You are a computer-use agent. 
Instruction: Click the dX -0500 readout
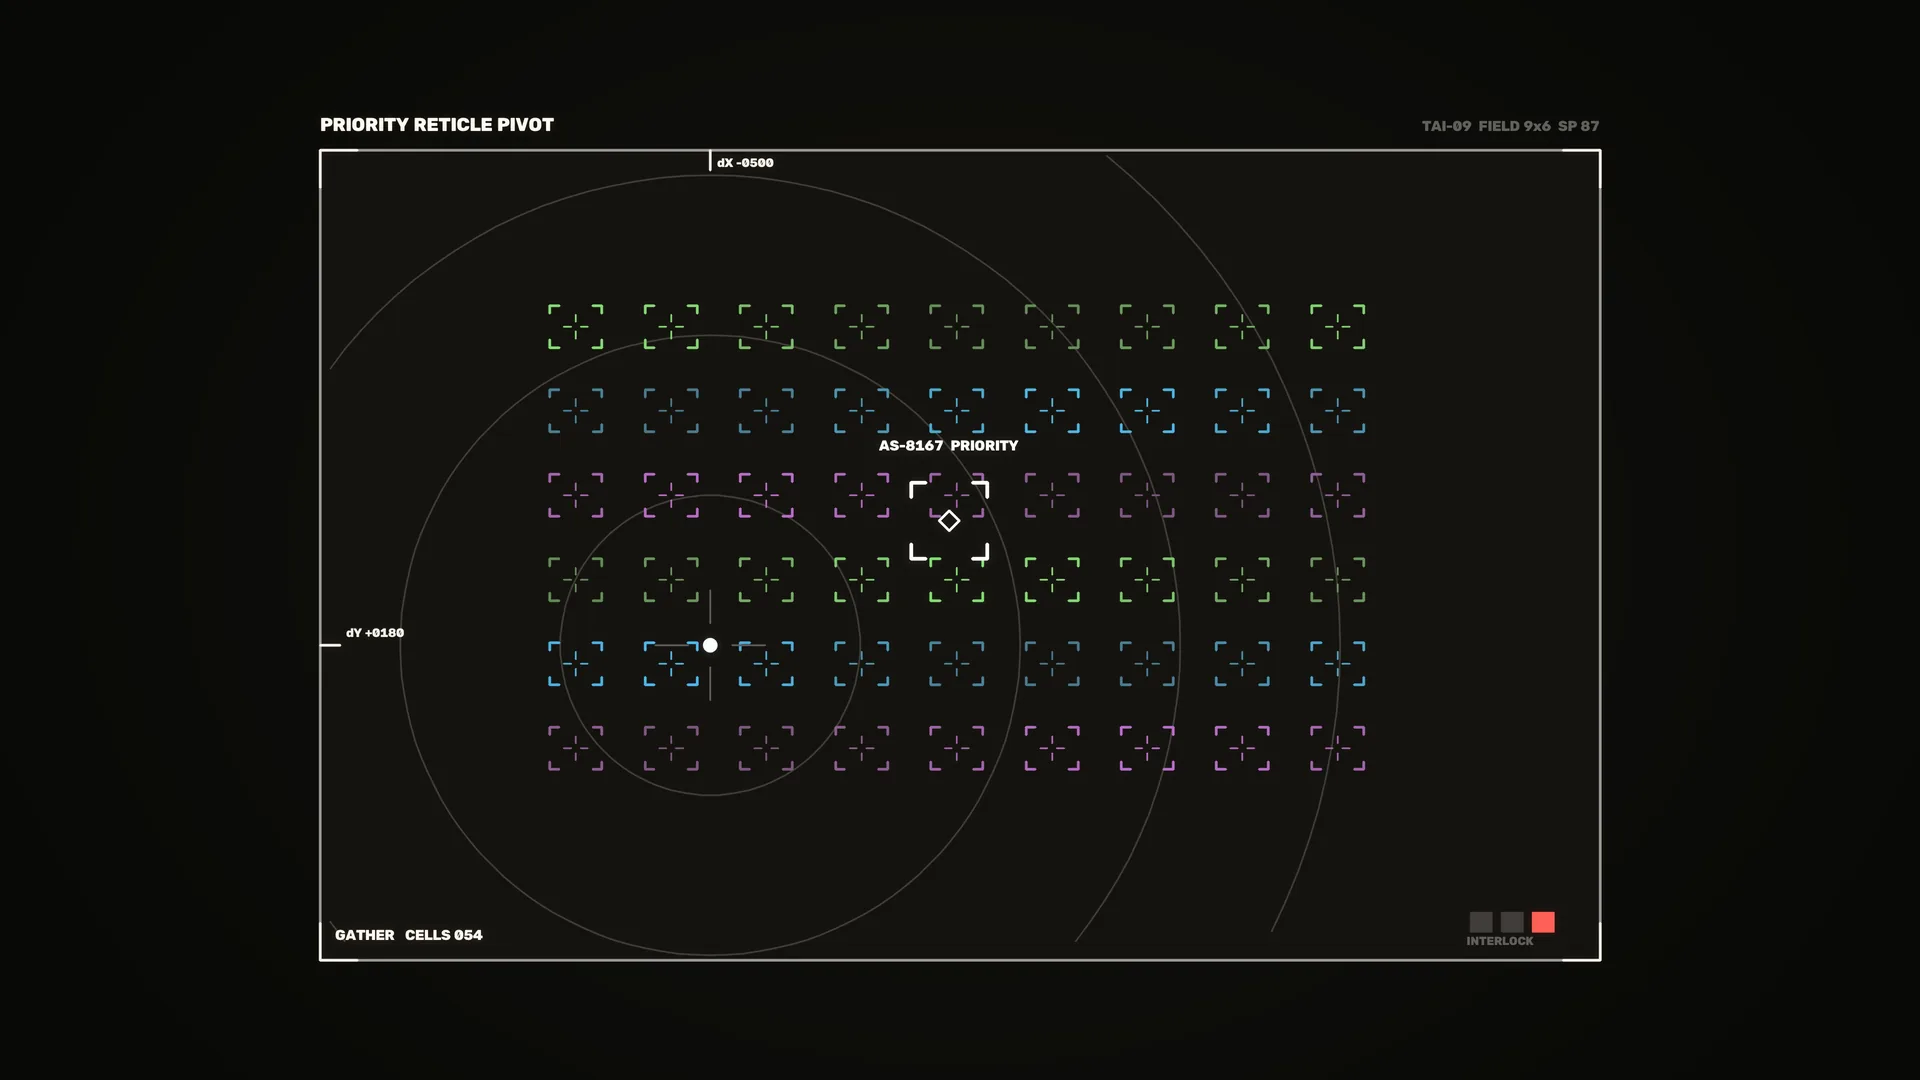pyautogui.click(x=745, y=162)
